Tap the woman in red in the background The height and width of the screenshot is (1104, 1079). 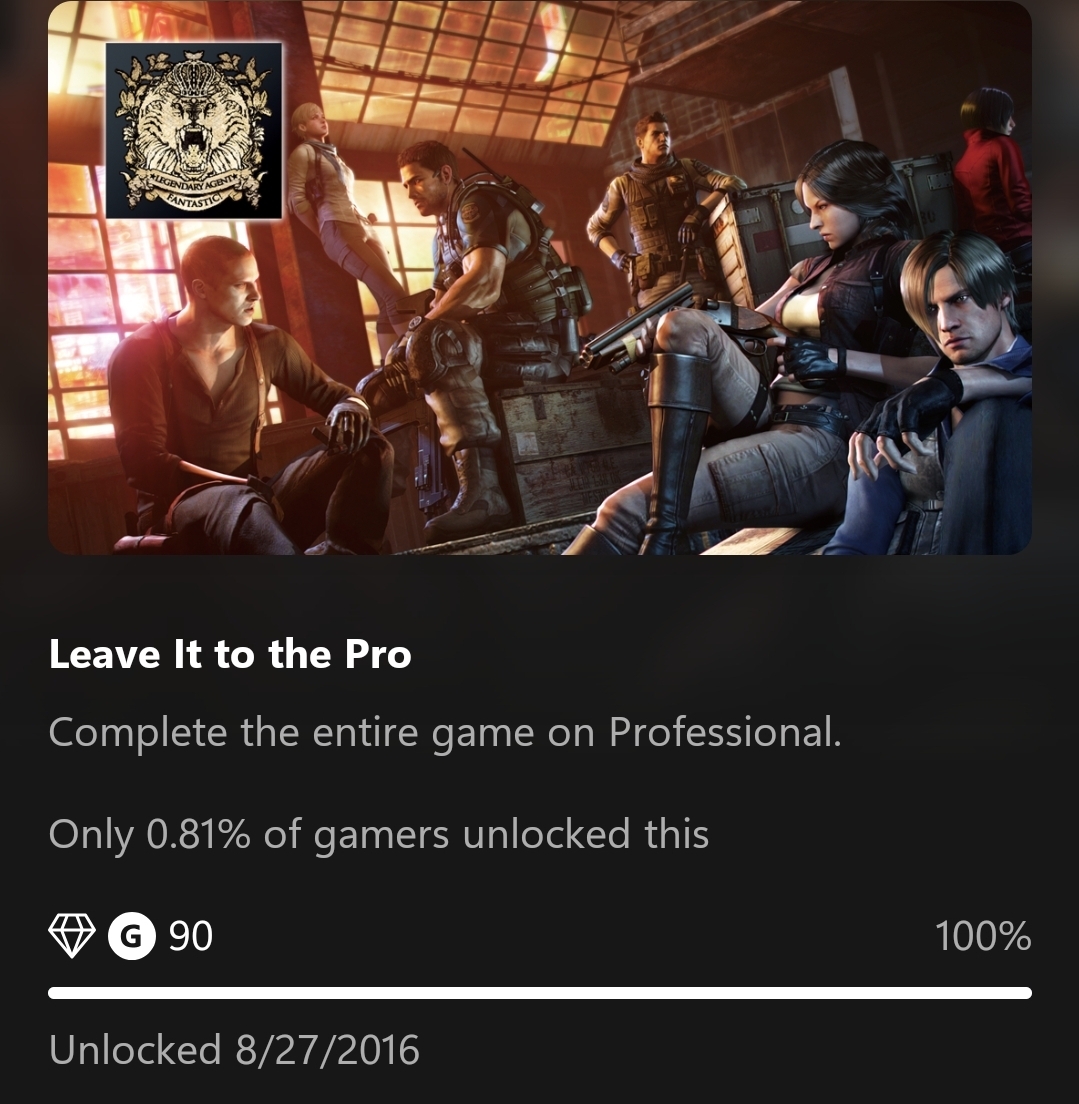coord(992,169)
